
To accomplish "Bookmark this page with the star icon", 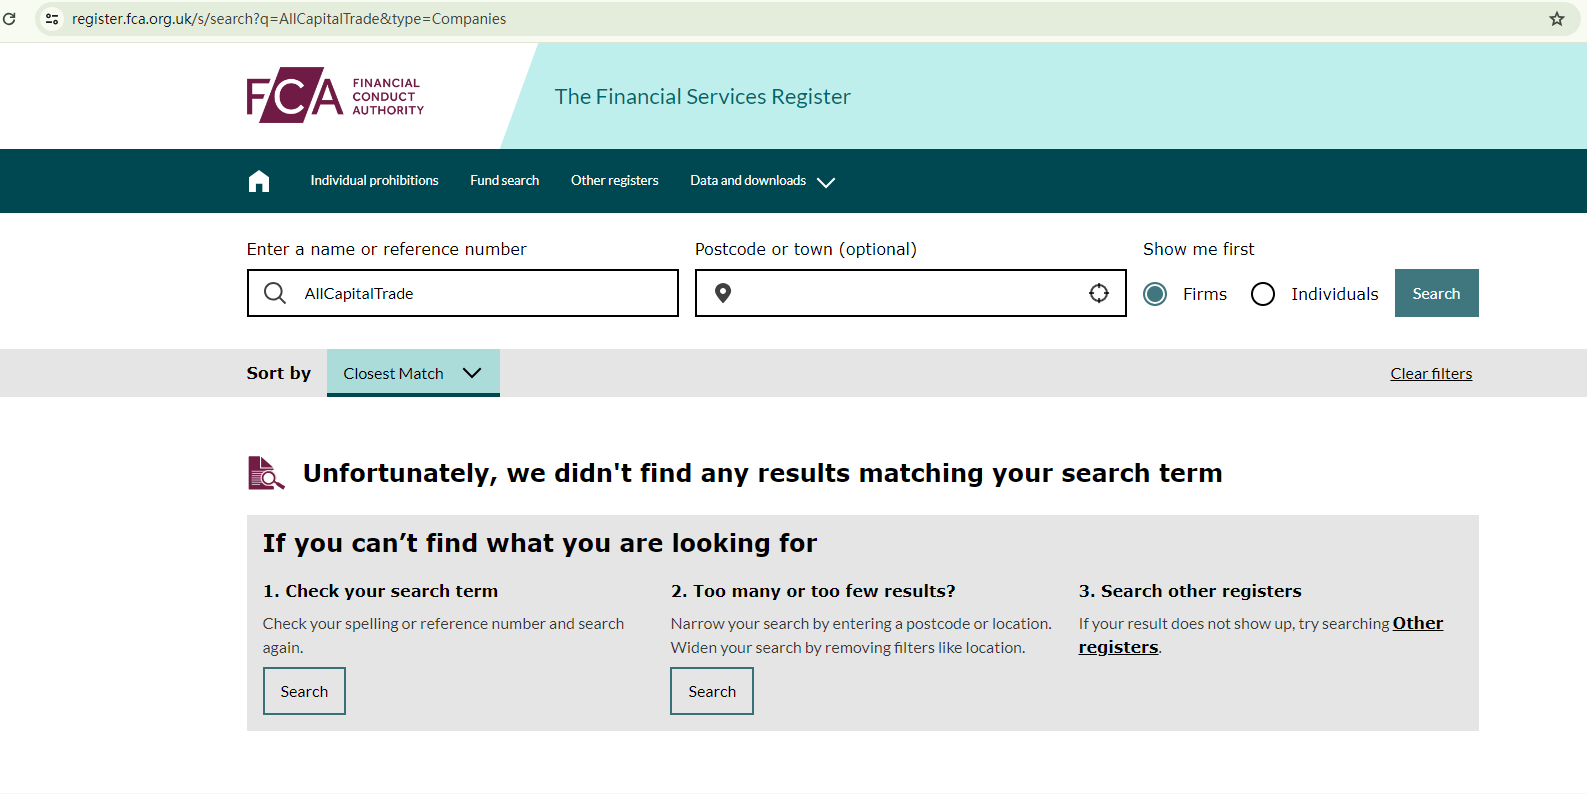I will (1557, 19).
